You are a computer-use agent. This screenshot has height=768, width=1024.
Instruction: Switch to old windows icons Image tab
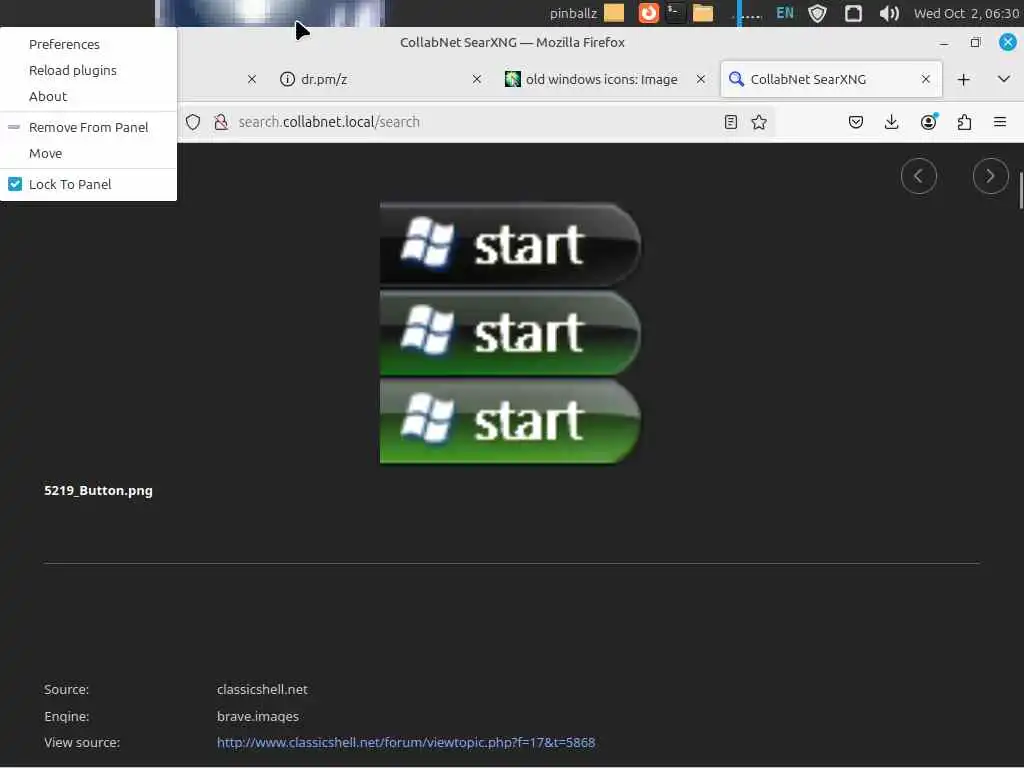tap(601, 80)
